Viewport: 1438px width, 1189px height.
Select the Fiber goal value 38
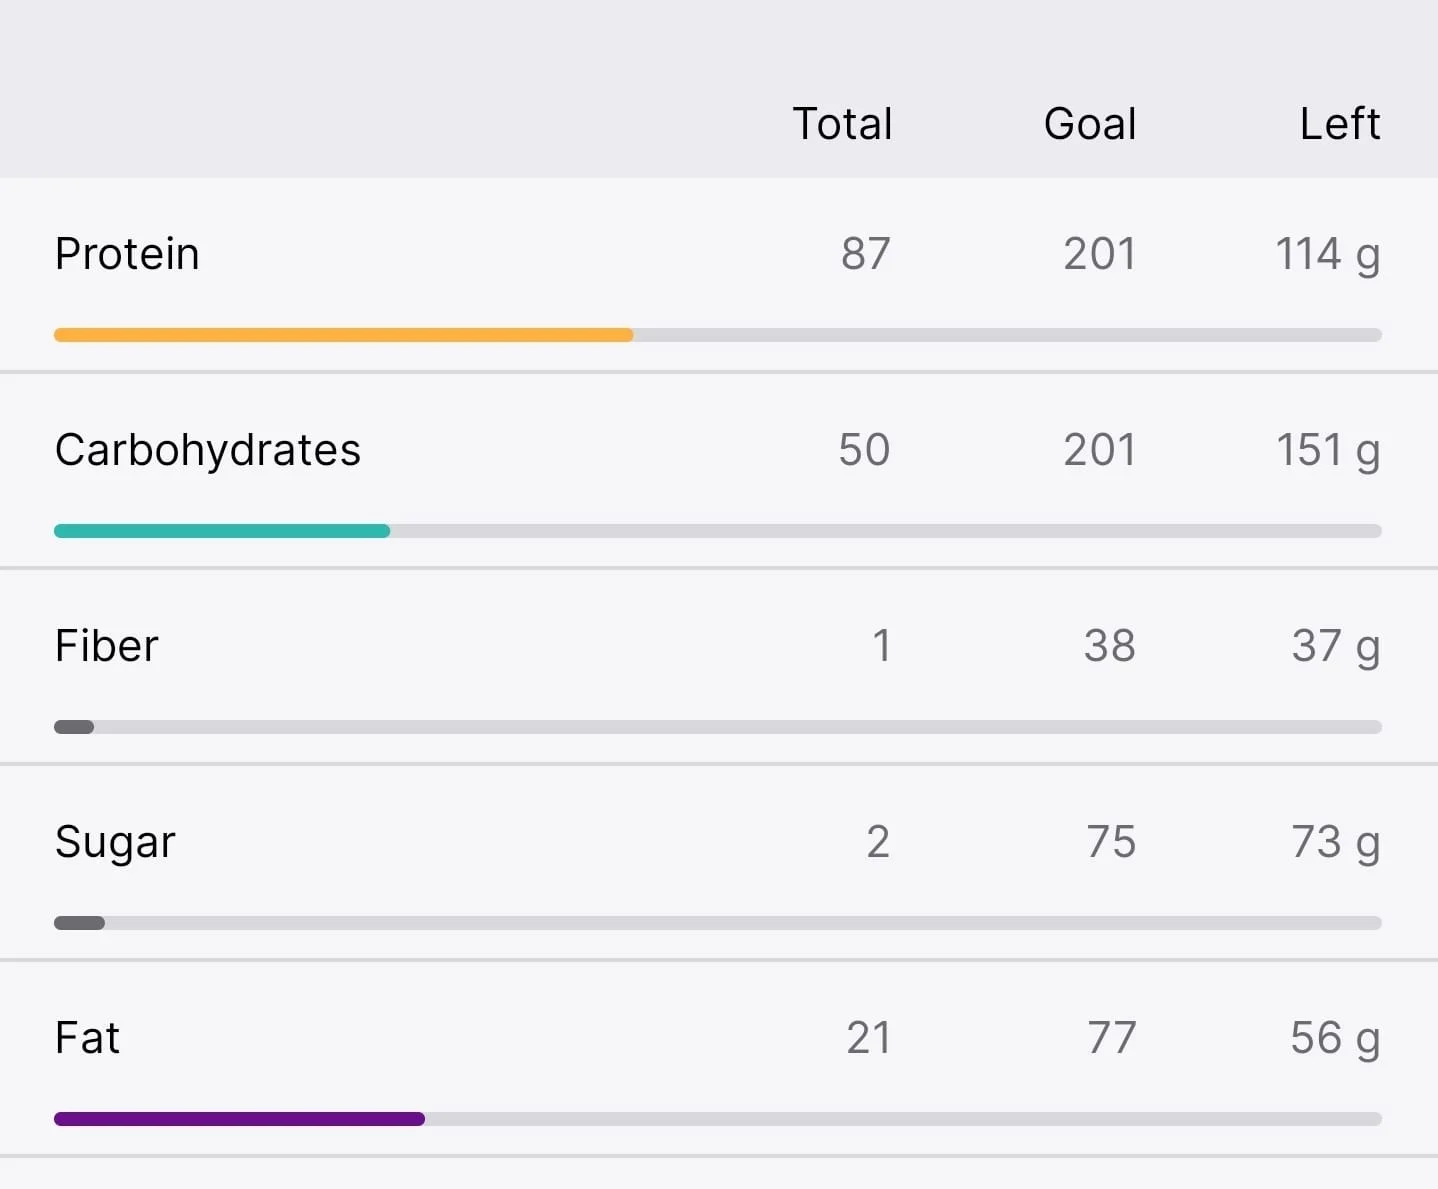[1110, 646]
